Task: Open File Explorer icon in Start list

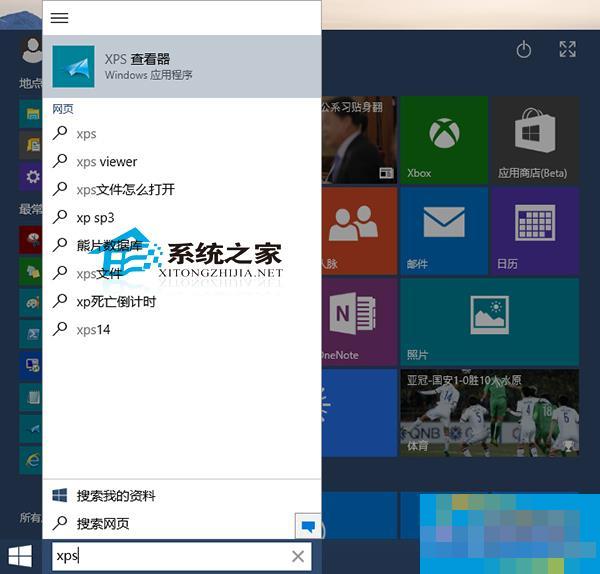Action: pyautogui.click(x=31, y=114)
